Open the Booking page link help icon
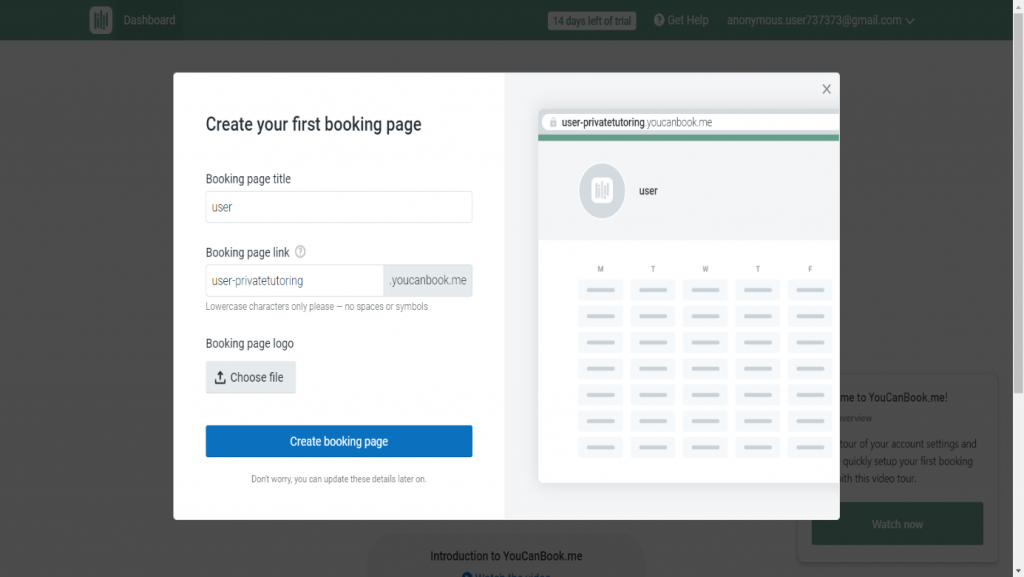 coord(300,252)
